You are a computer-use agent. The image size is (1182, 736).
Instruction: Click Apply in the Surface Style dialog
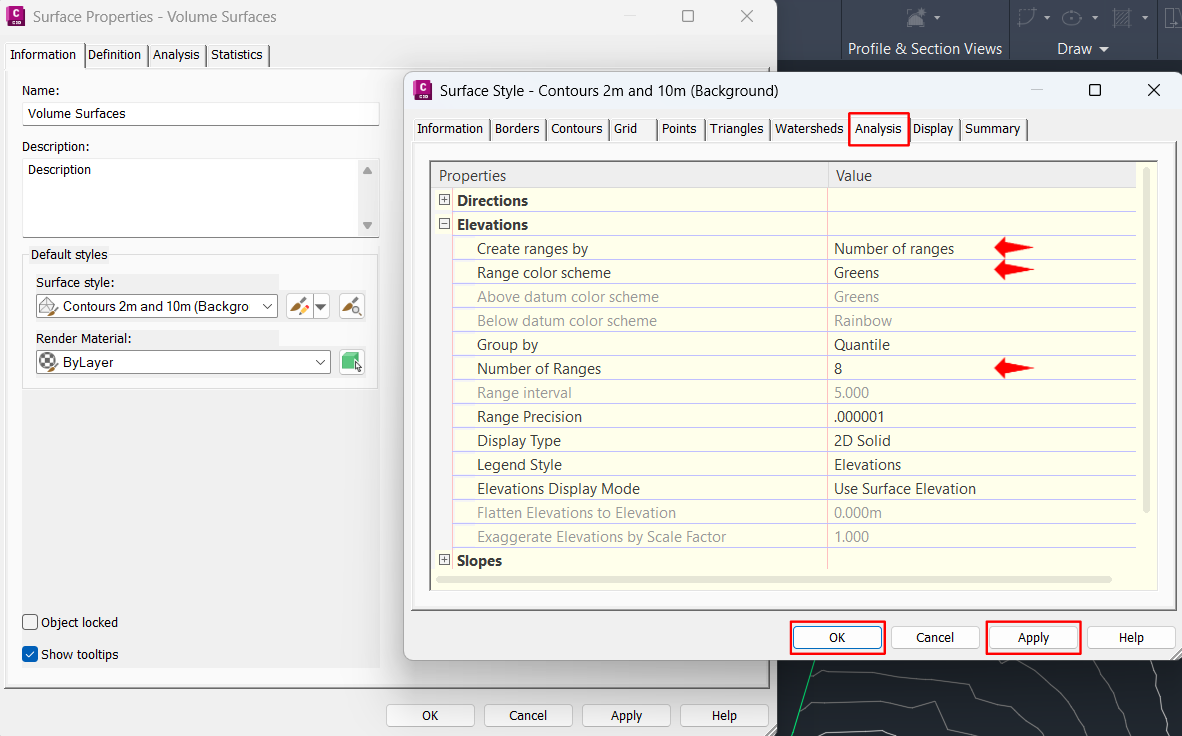point(1033,637)
